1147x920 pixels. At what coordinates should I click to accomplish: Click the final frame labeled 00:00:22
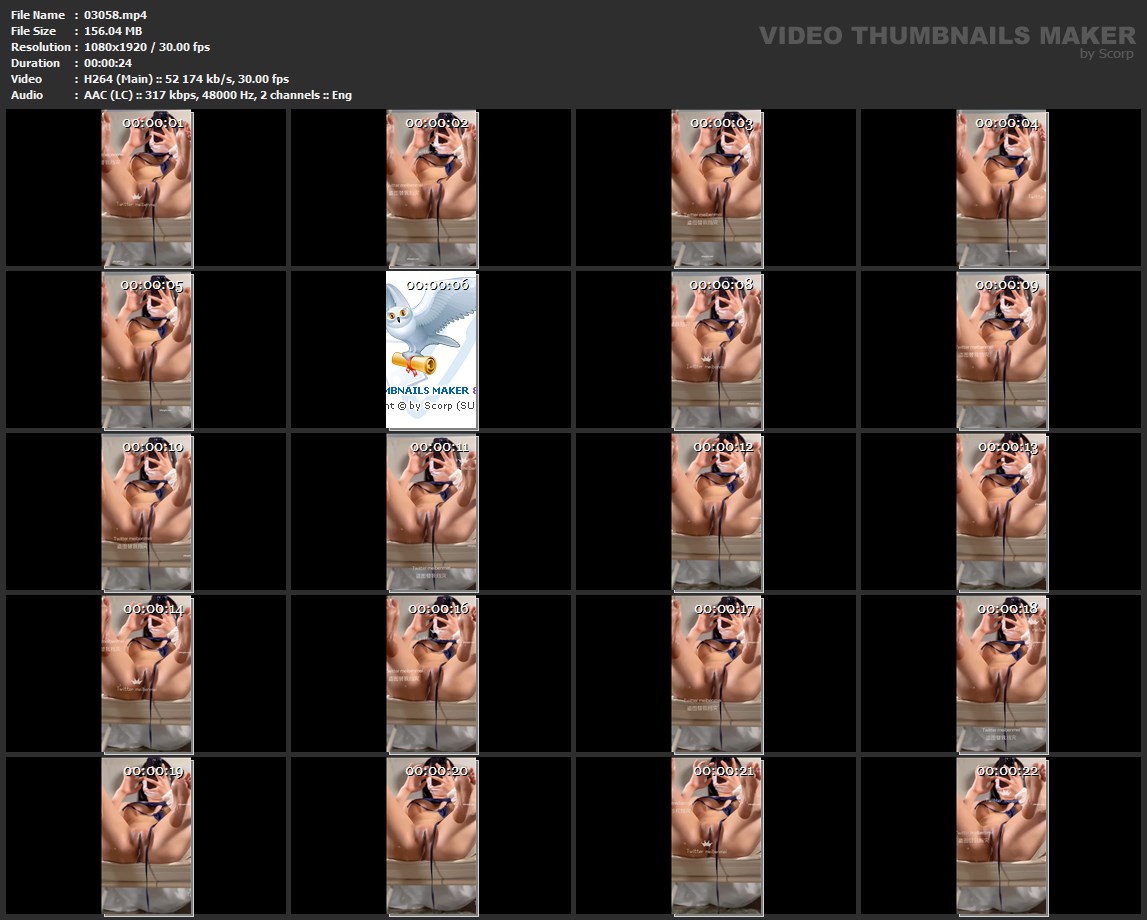[1002, 836]
